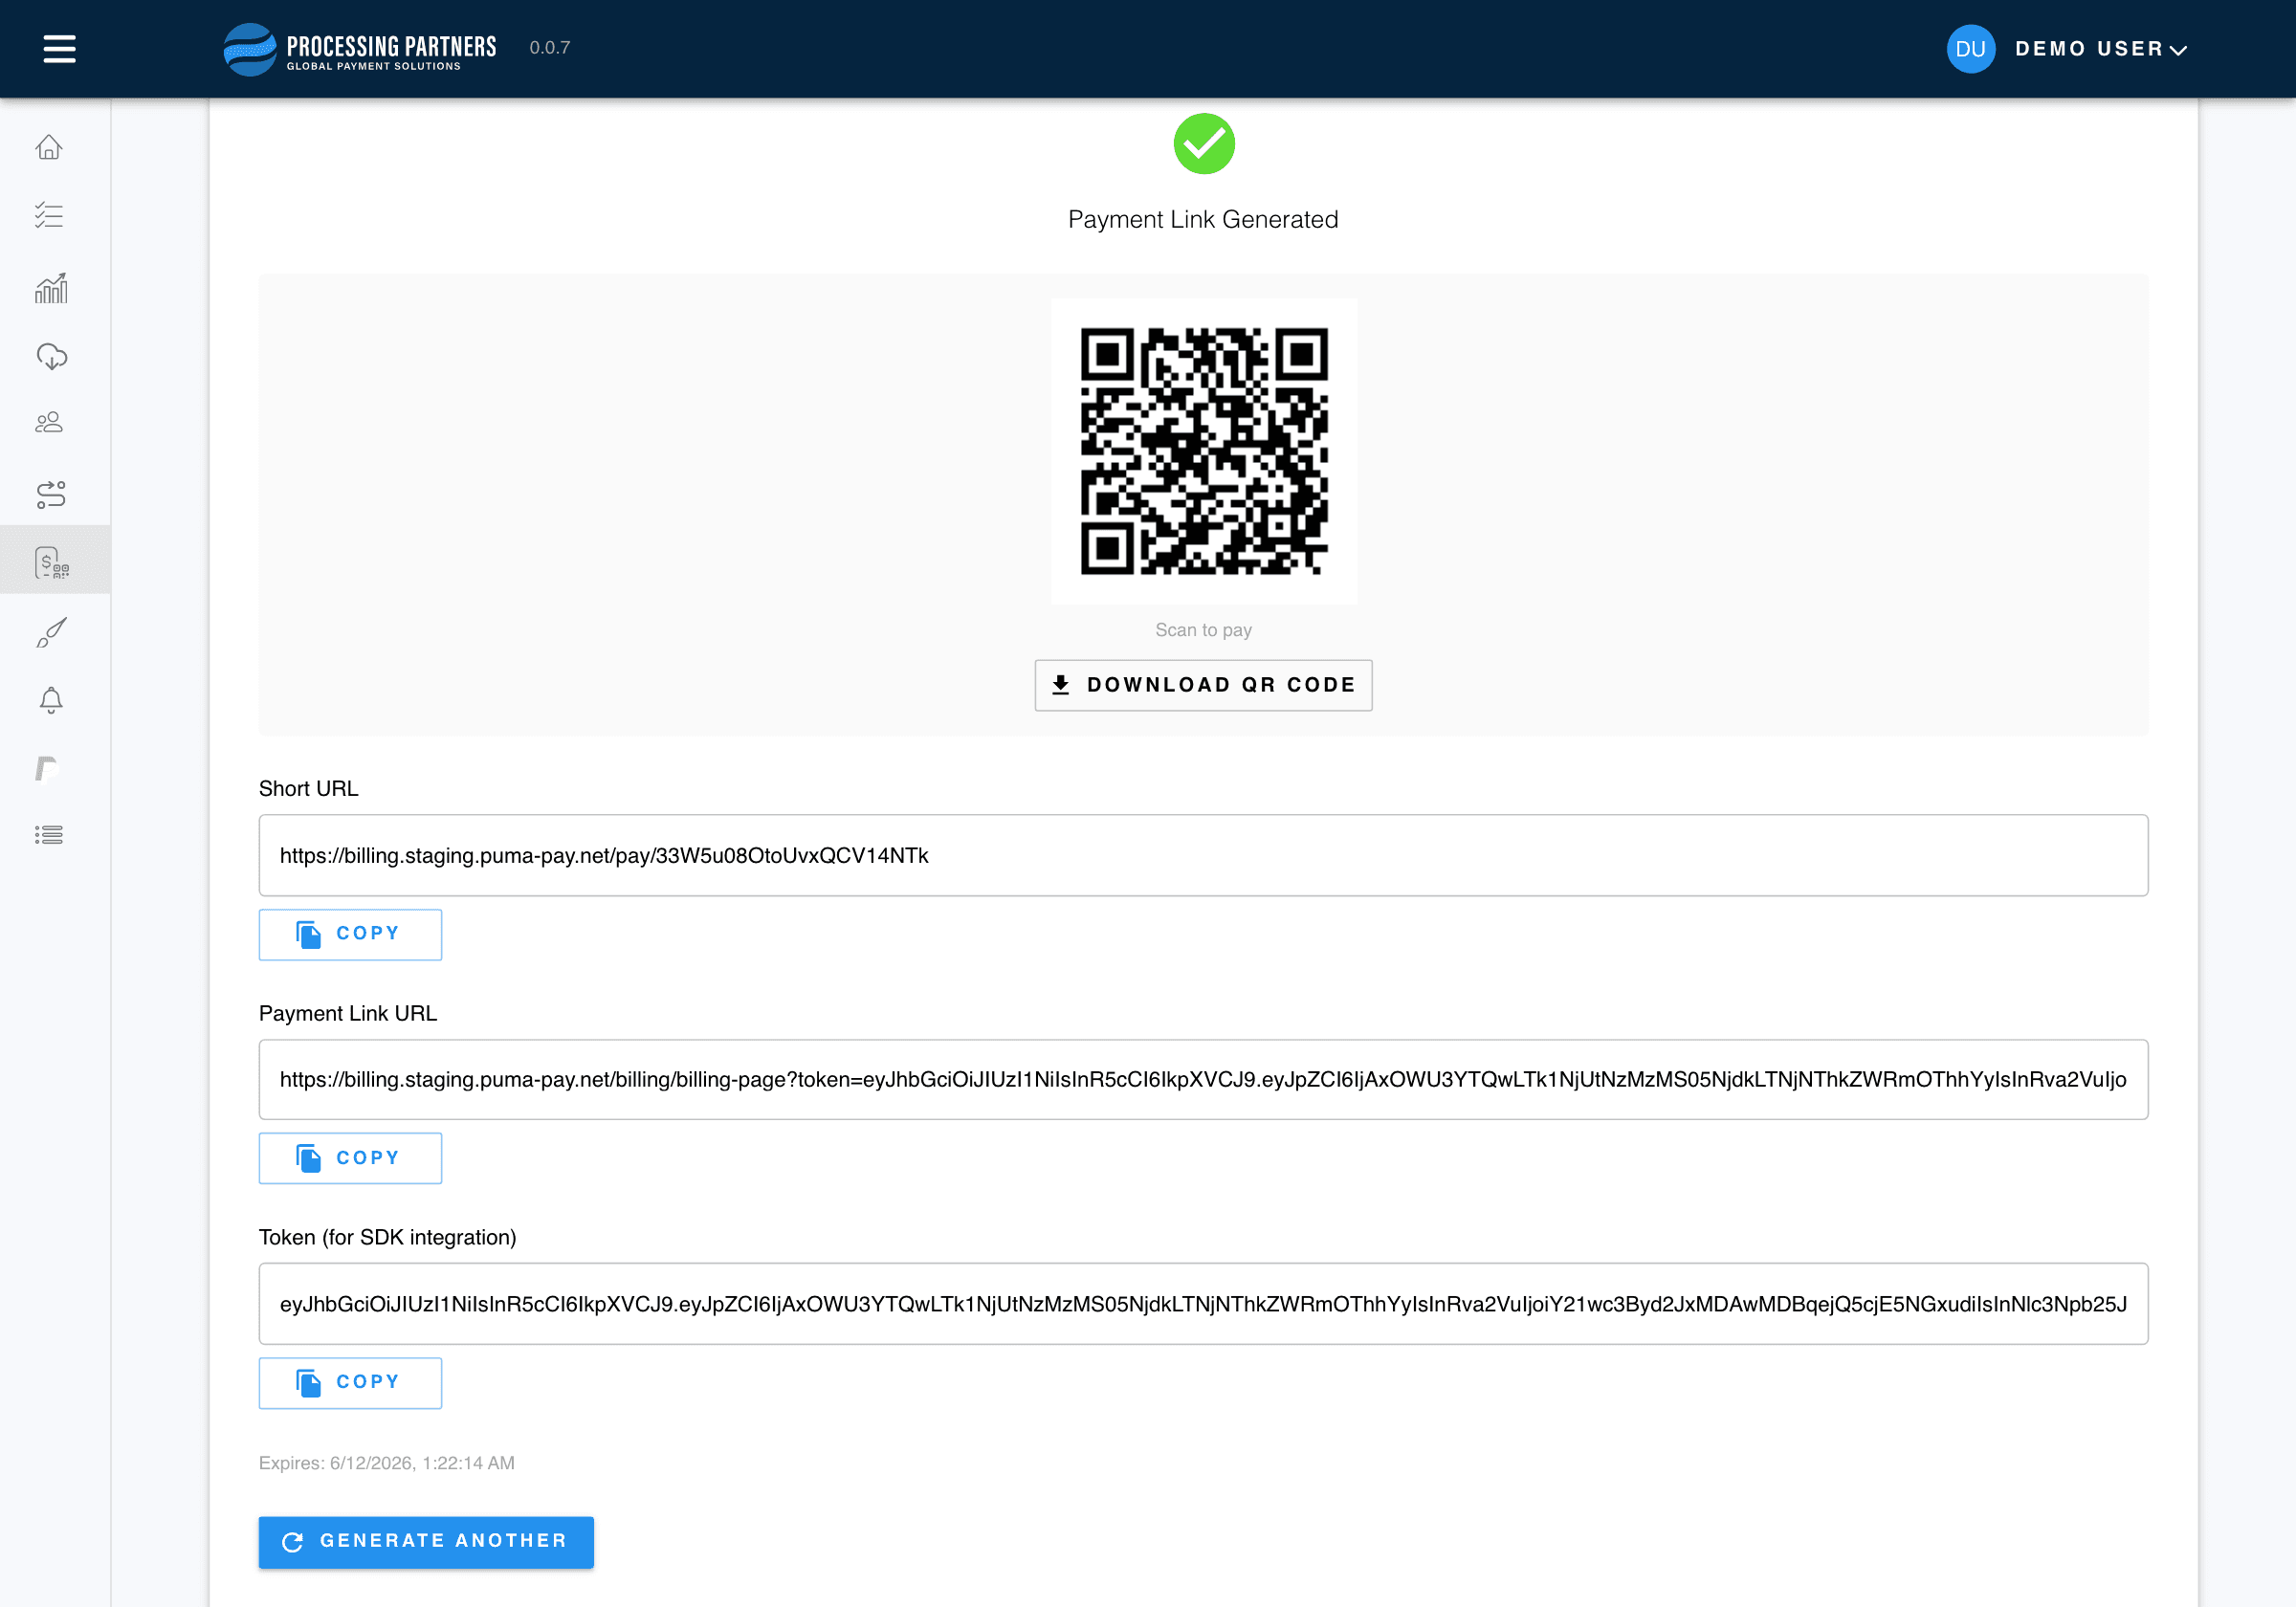Open the users group sidebar icon

click(49, 422)
